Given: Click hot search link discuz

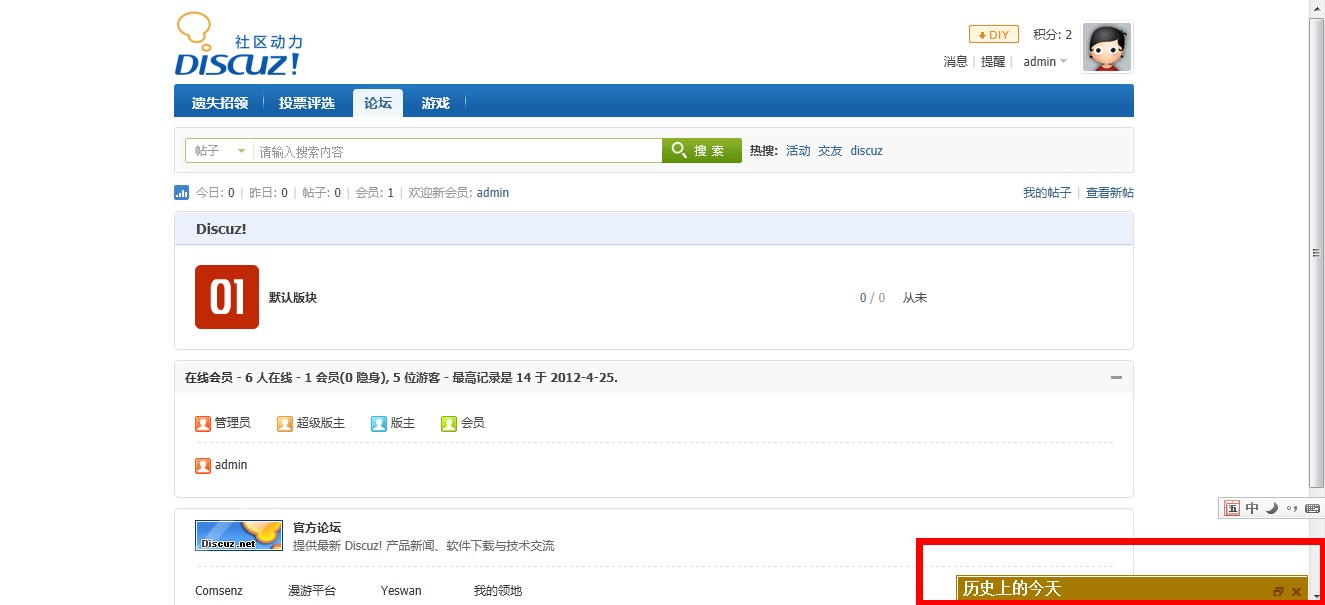Looking at the screenshot, I should point(866,151).
